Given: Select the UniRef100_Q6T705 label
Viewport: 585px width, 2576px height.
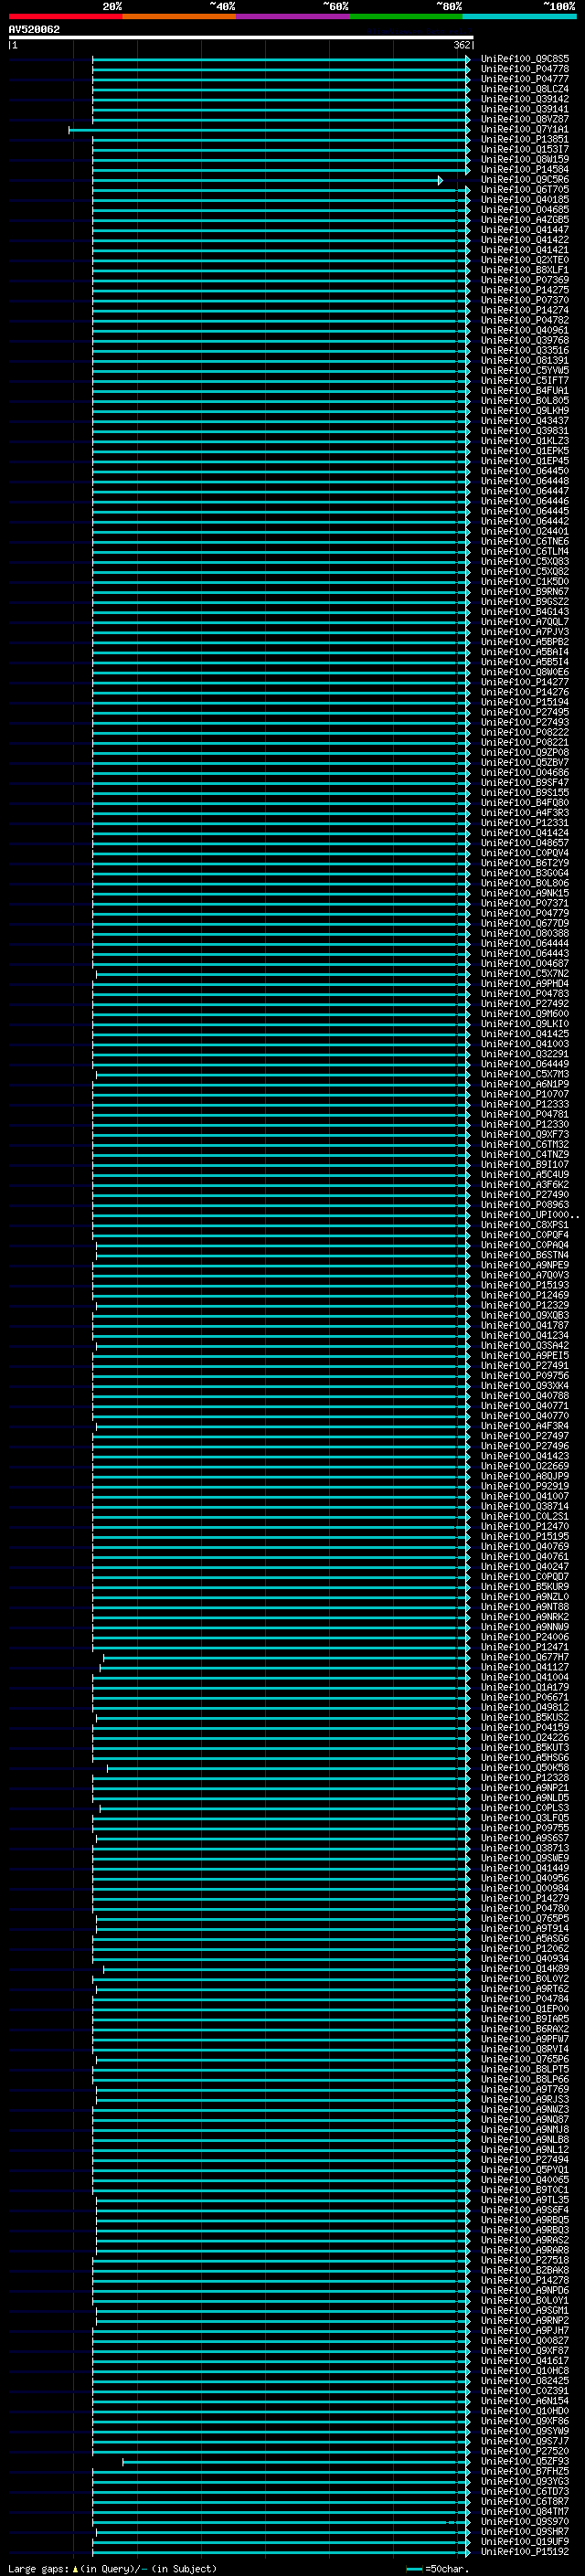Looking at the screenshot, I should pyautogui.click(x=524, y=190).
